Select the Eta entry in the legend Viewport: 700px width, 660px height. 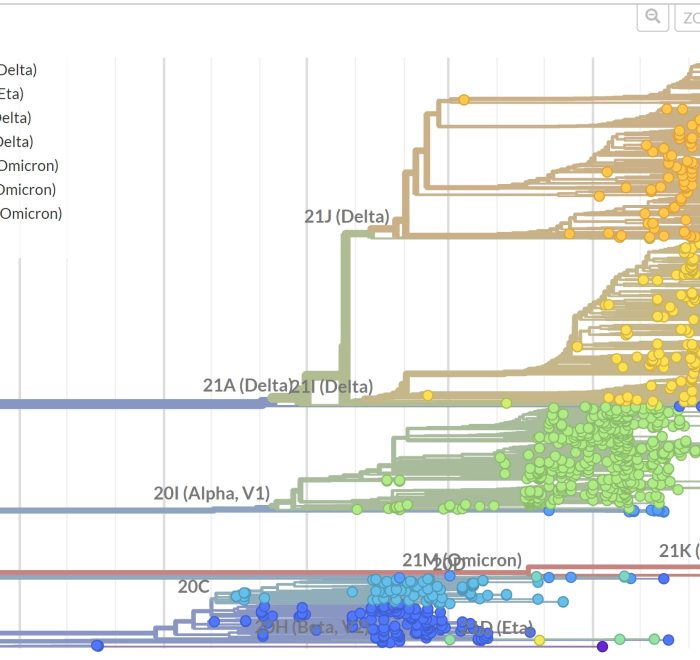tap(11, 94)
